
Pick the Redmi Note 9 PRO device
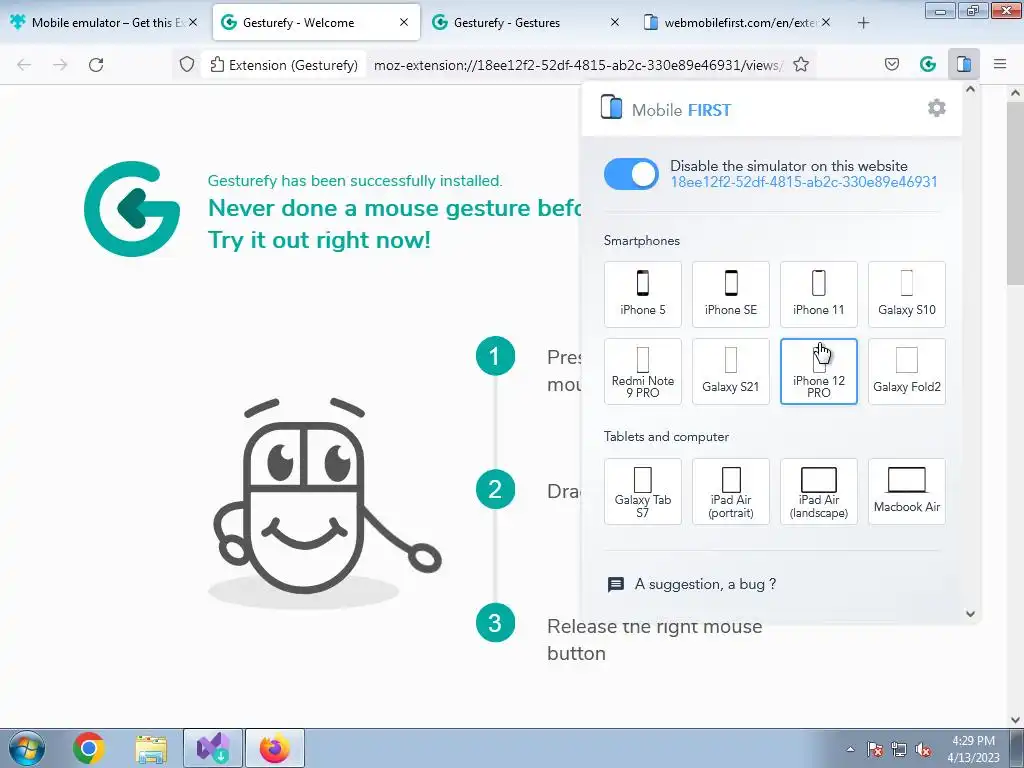(x=643, y=372)
